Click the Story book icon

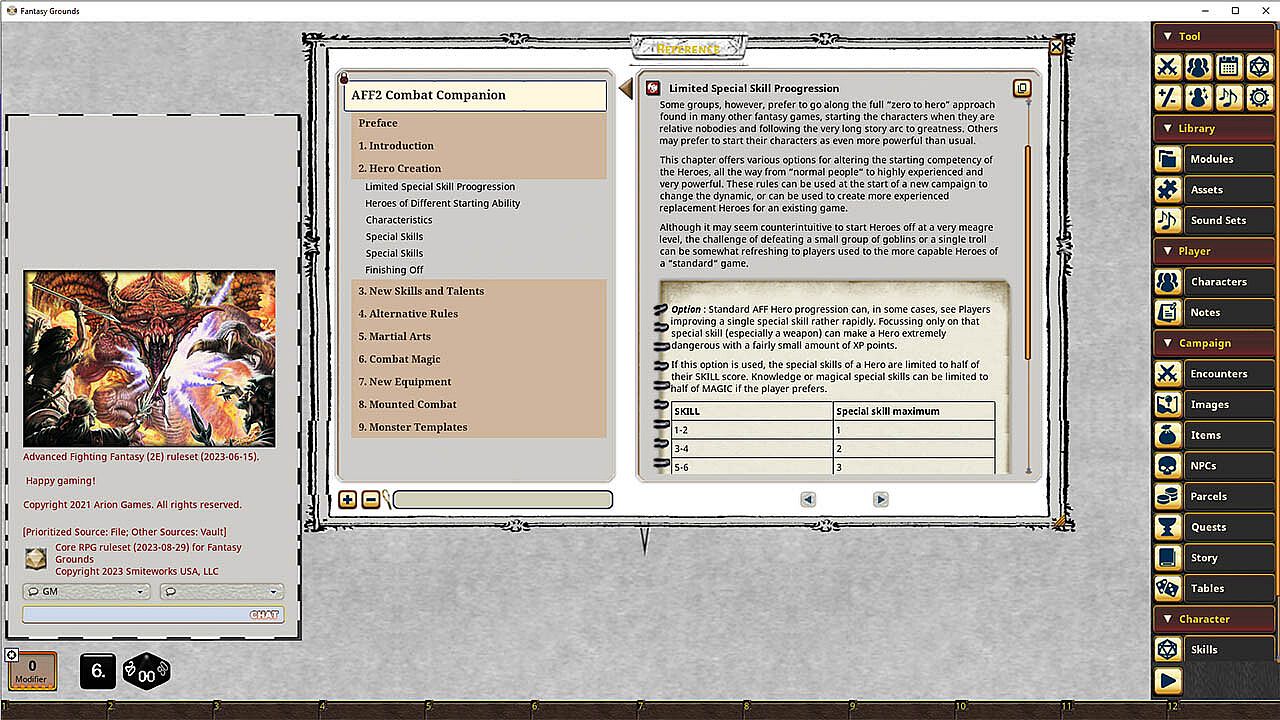pos(1167,558)
